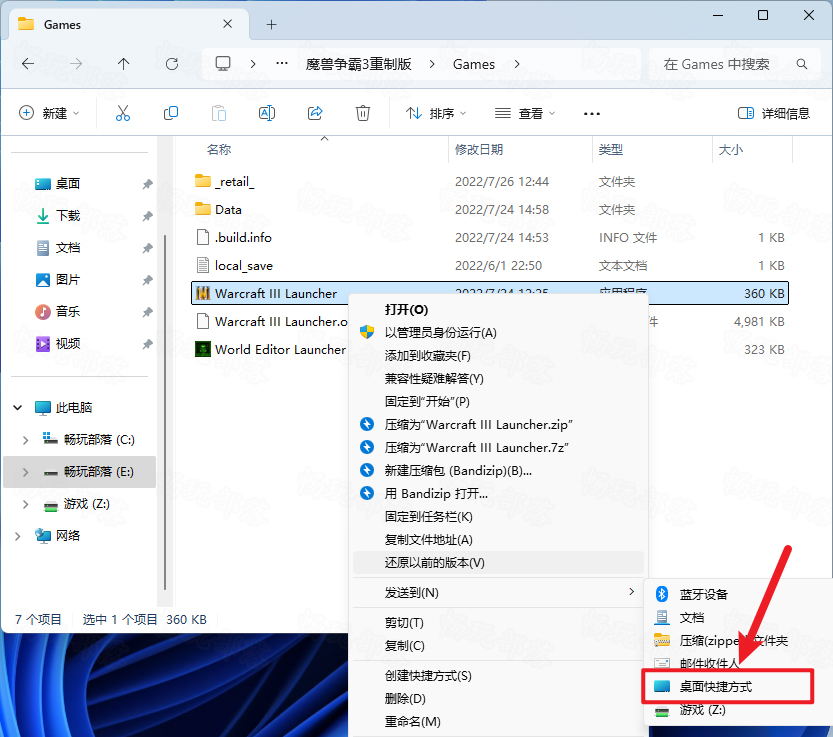Refresh the Games folder view
The width and height of the screenshot is (833, 737).
172,64
